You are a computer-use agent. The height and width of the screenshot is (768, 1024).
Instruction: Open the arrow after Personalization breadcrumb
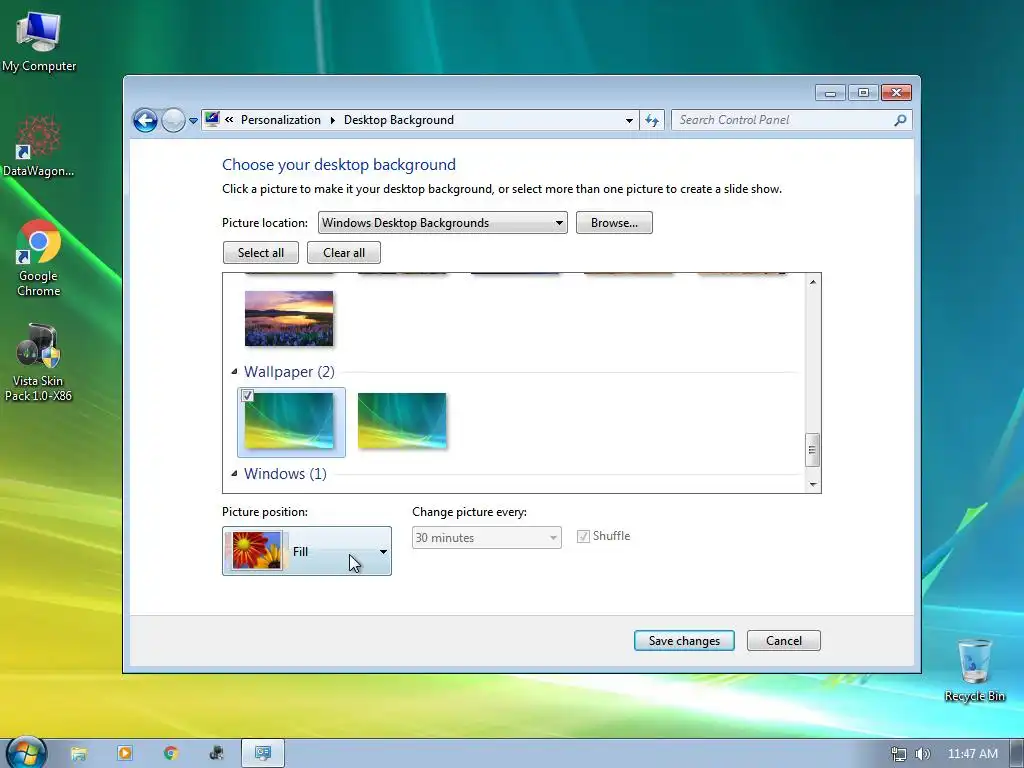[x=332, y=120]
